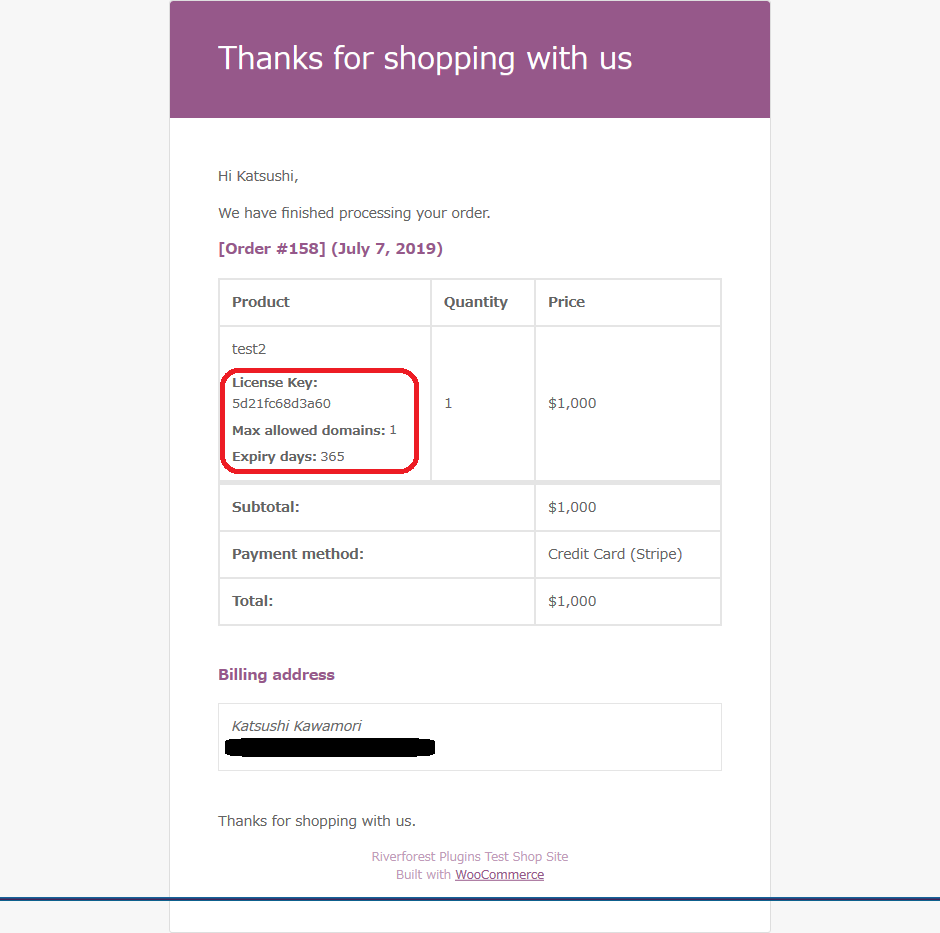
Task: Click the Total row amount
Action: click(x=572, y=601)
